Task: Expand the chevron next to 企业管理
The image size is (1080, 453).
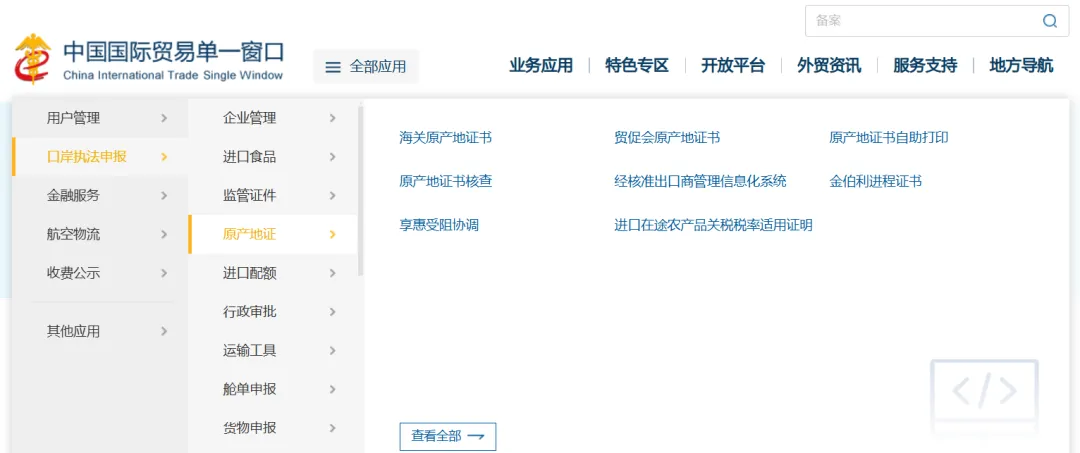Action: [x=333, y=118]
